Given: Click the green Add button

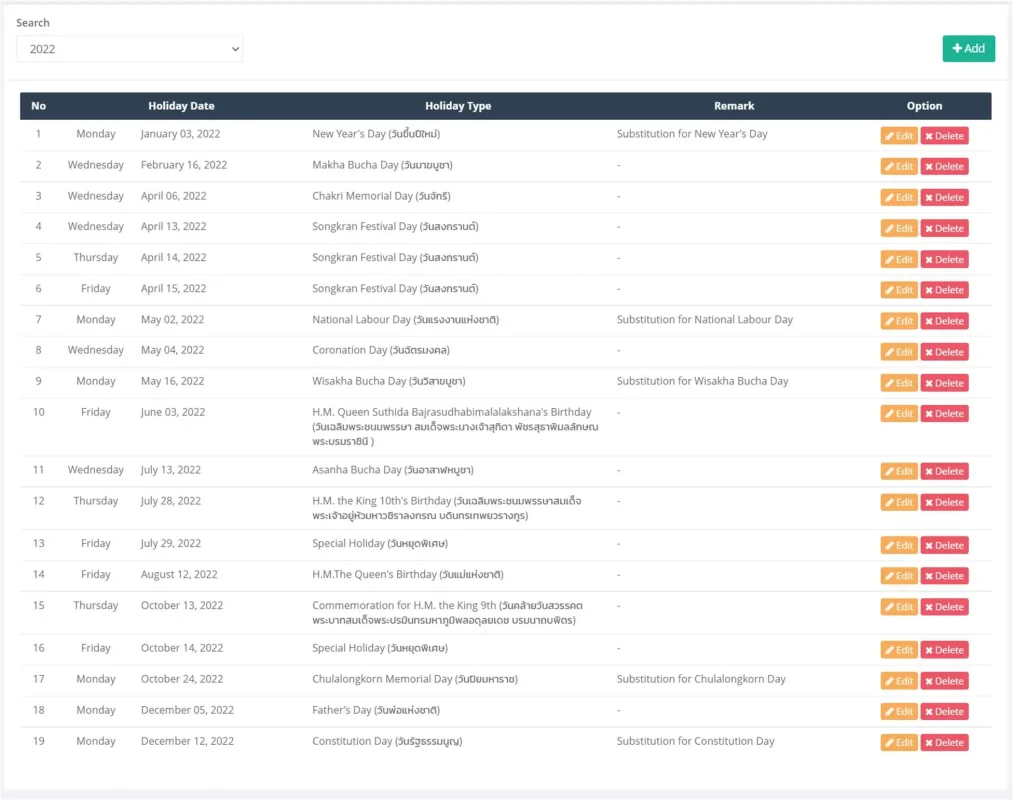Looking at the screenshot, I should click(968, 49).
